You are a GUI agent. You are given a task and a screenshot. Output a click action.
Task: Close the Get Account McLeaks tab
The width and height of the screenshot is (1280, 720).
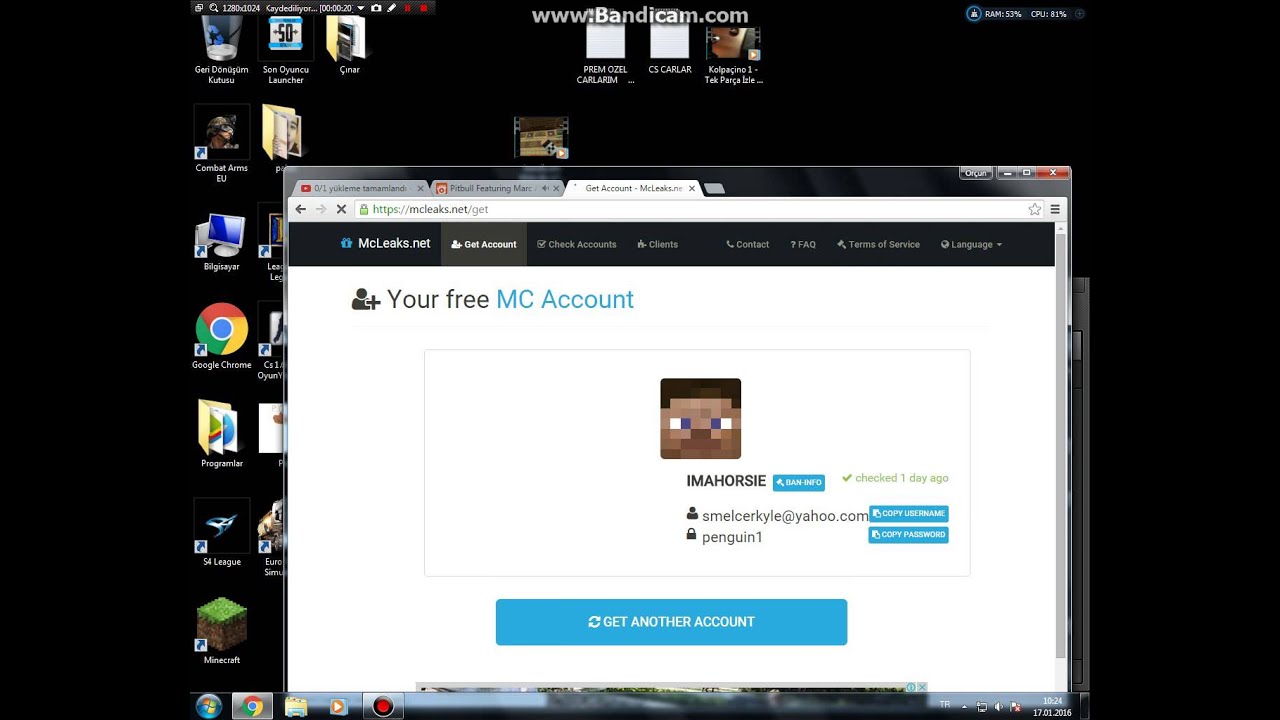(691, 188)
